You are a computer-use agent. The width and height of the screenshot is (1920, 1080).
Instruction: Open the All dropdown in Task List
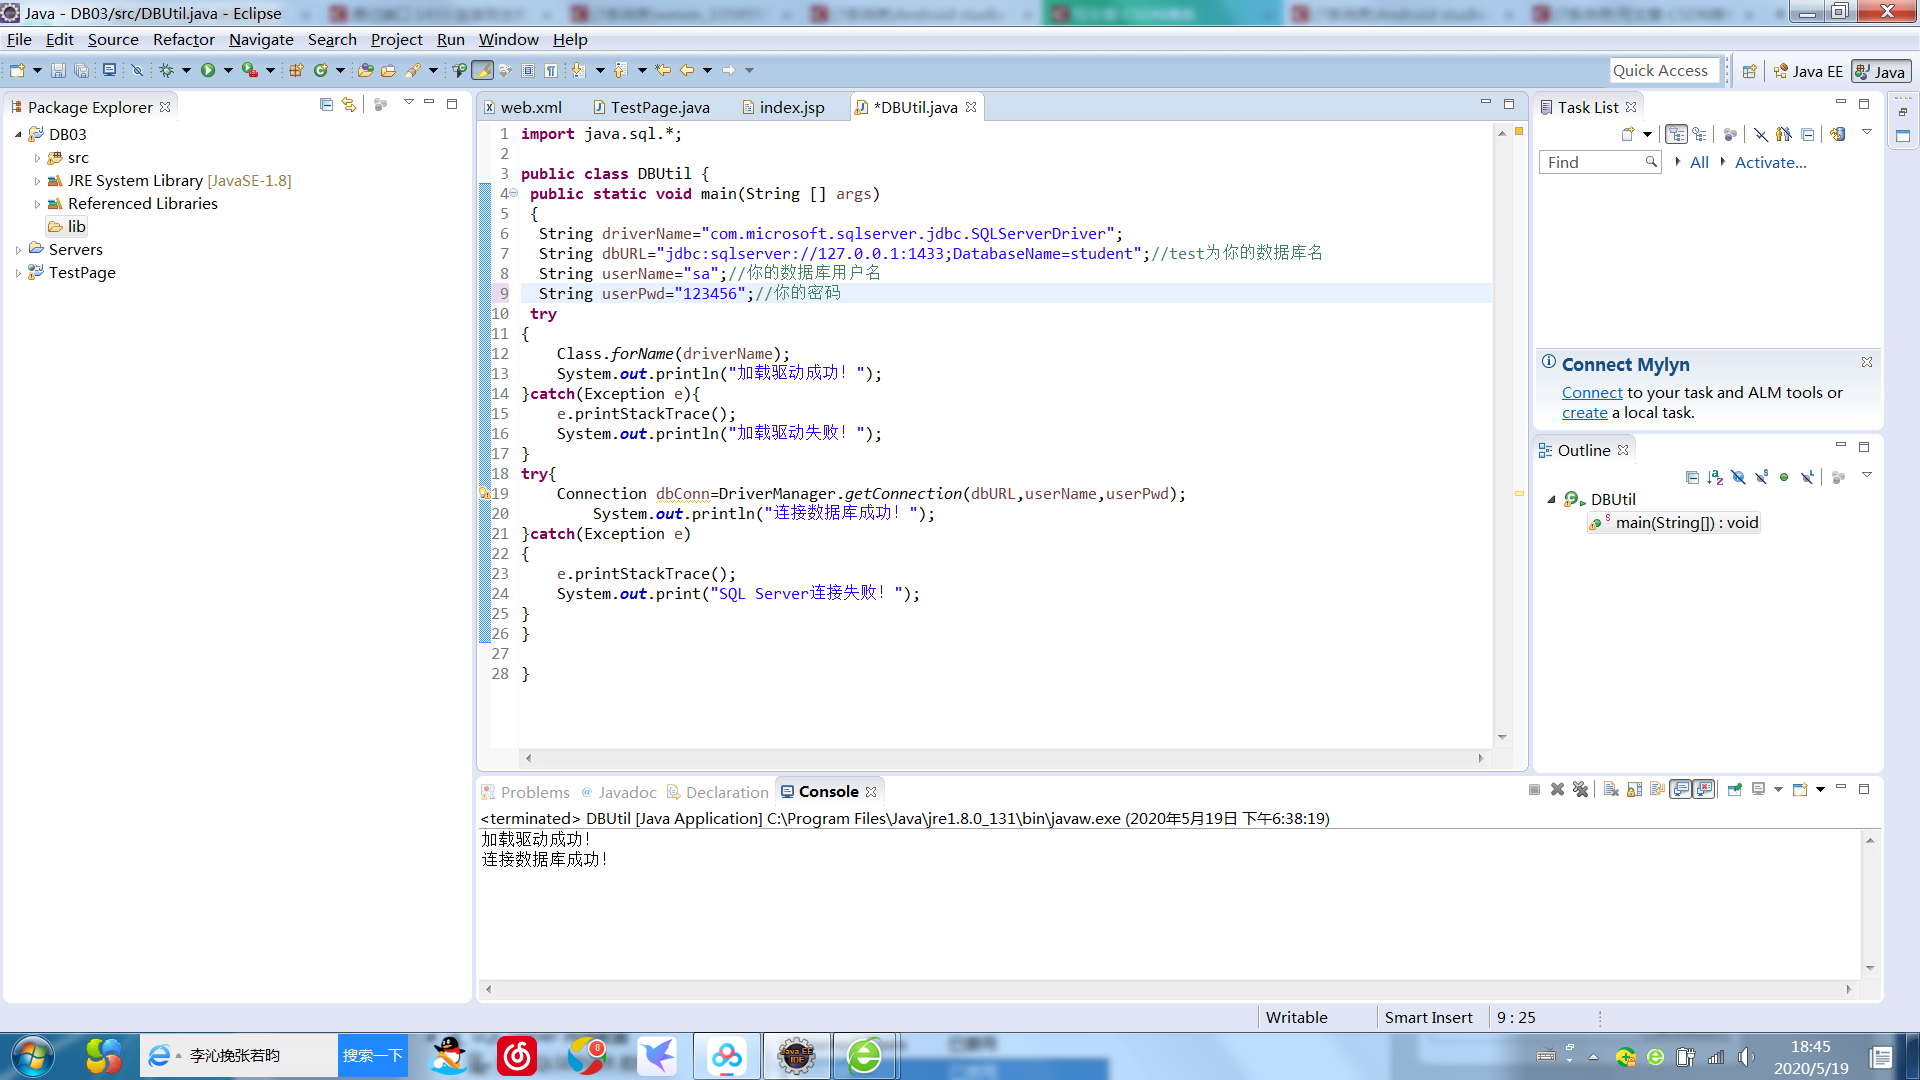(1699, 162)
